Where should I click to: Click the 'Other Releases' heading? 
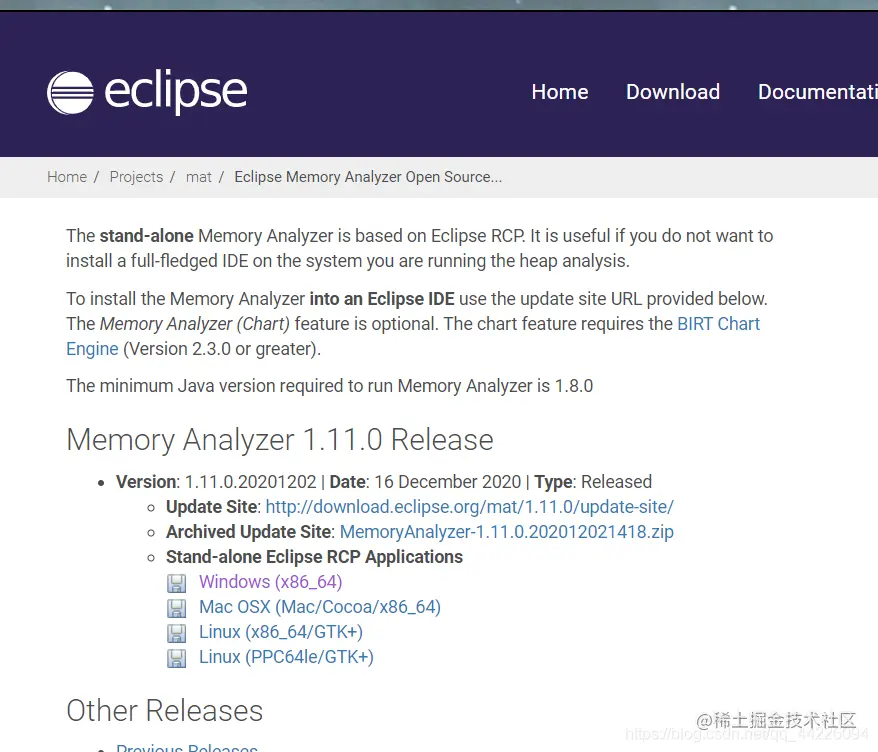[x=165, y=711]
